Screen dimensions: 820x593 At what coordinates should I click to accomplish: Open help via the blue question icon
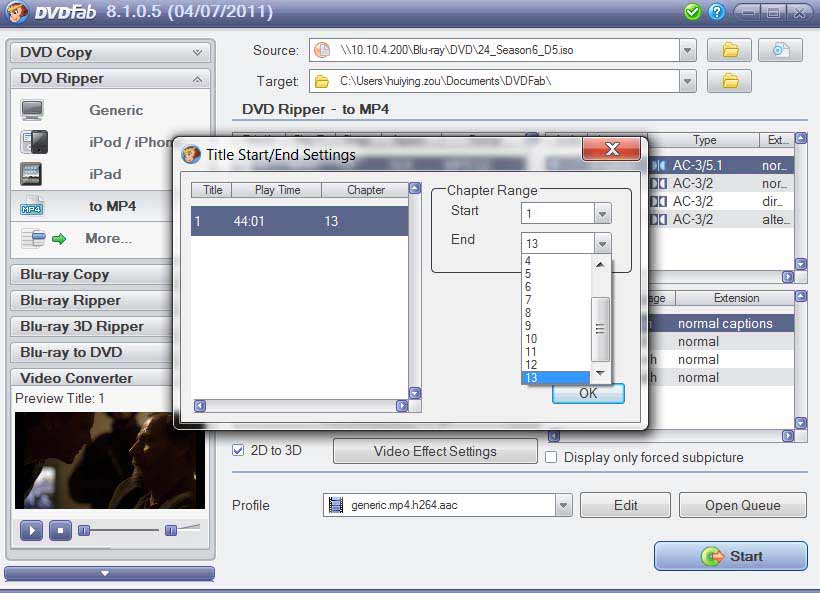(716, 12)
